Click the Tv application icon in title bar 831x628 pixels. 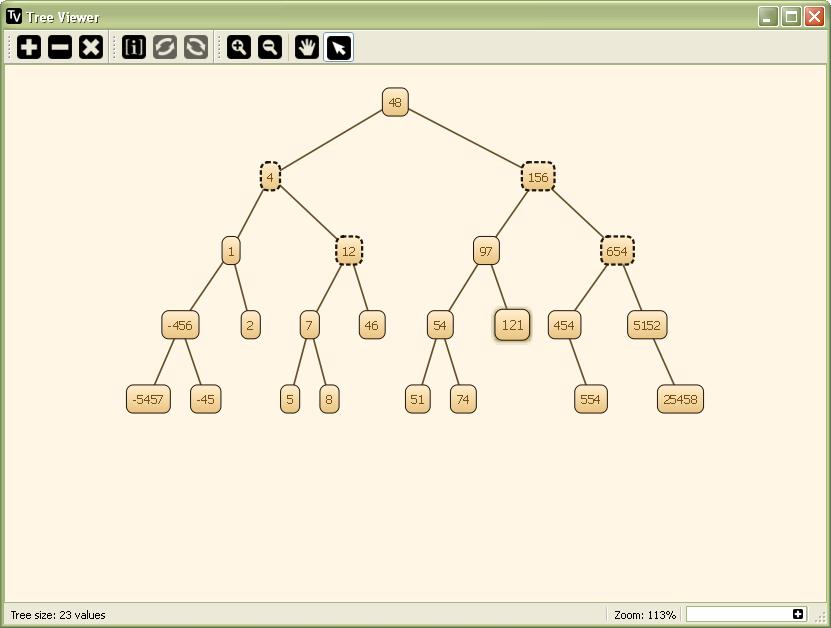(x=14, y=16)
